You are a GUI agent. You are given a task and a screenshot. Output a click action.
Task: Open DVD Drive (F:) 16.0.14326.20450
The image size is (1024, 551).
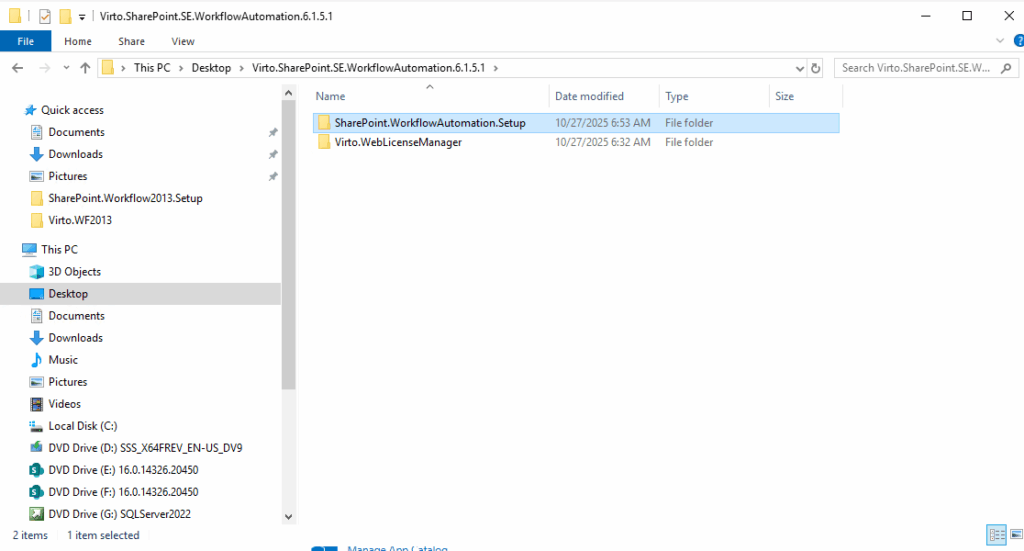(x=123, y=492)
